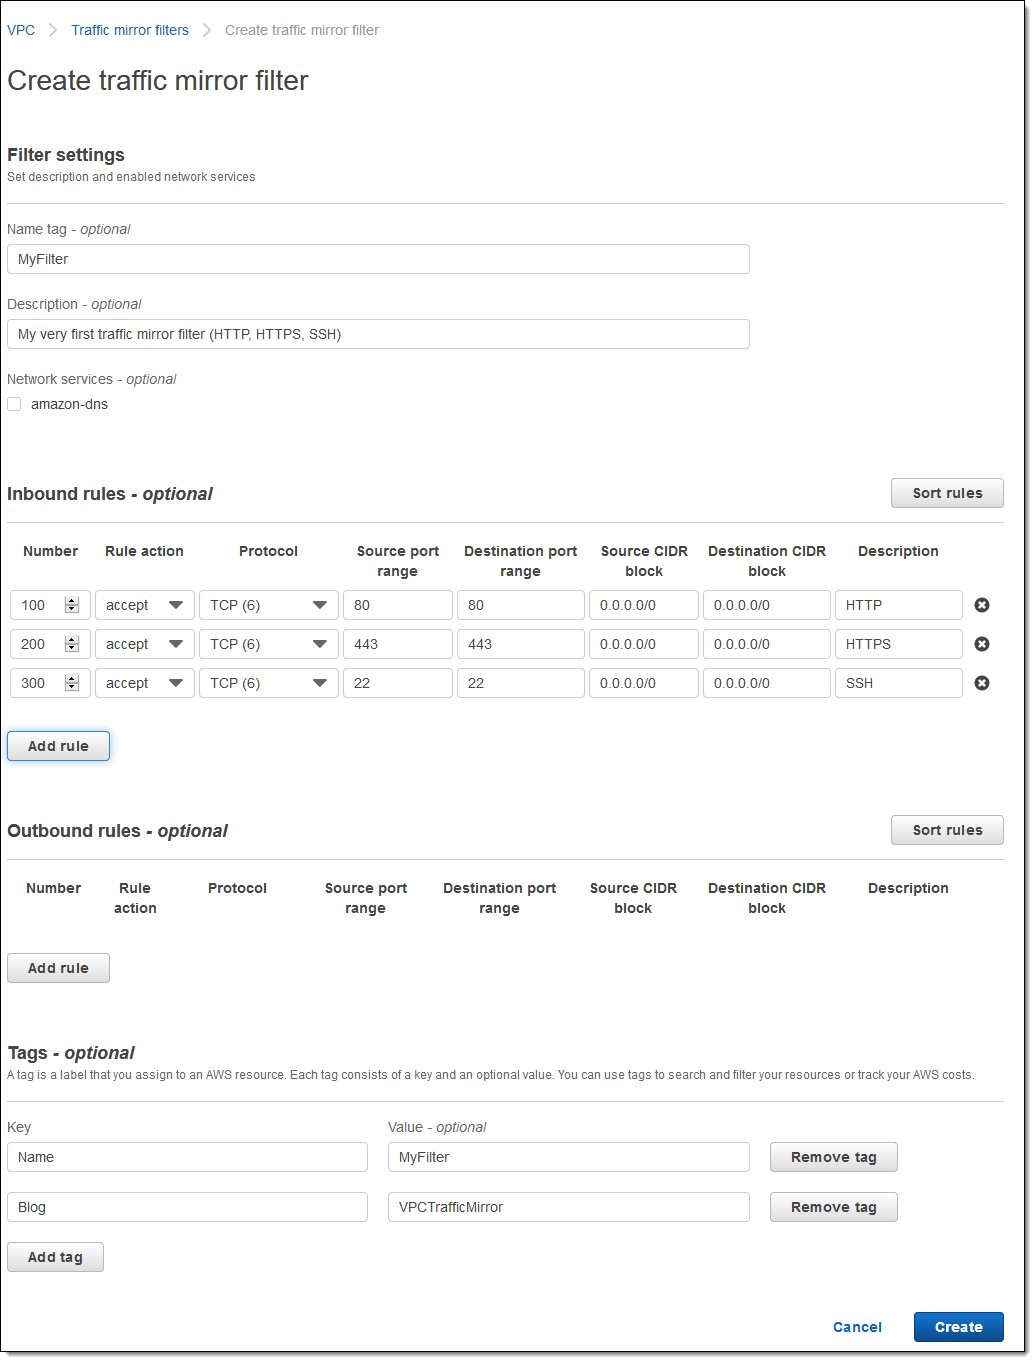
Task: Sort the inbound rules
Action: click(946, 493)
